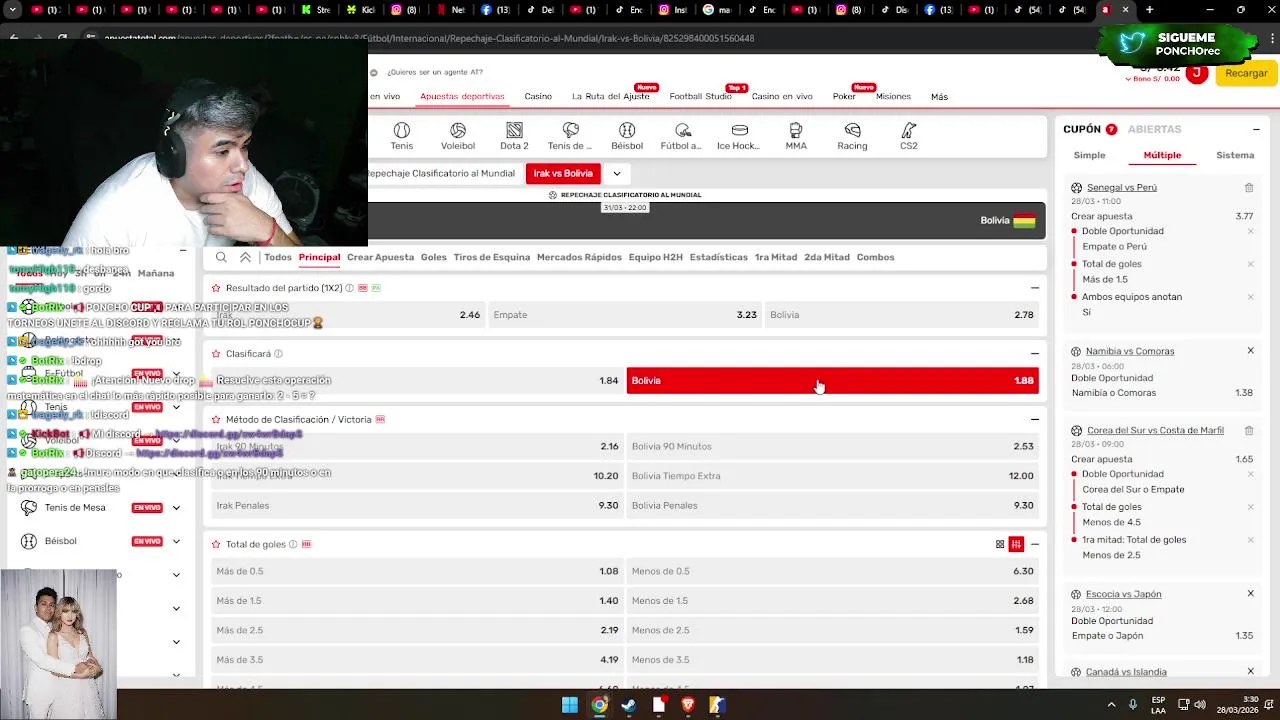Select Empate 3.23 odds
The width and height of the screenshot is (1280, 720).
pos(625,315)
